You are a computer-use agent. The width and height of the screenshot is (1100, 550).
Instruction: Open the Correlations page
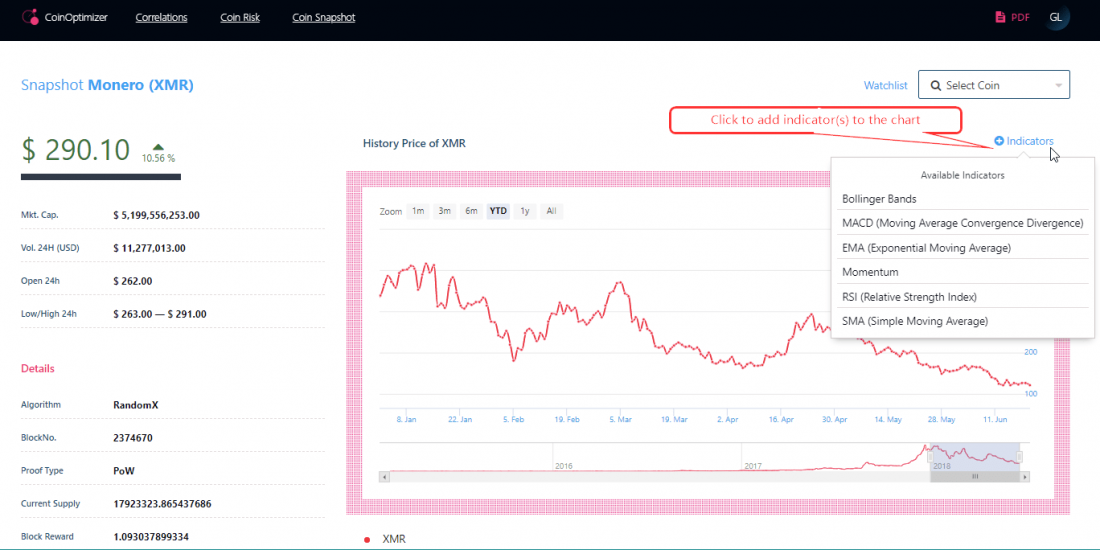[163, 17]
